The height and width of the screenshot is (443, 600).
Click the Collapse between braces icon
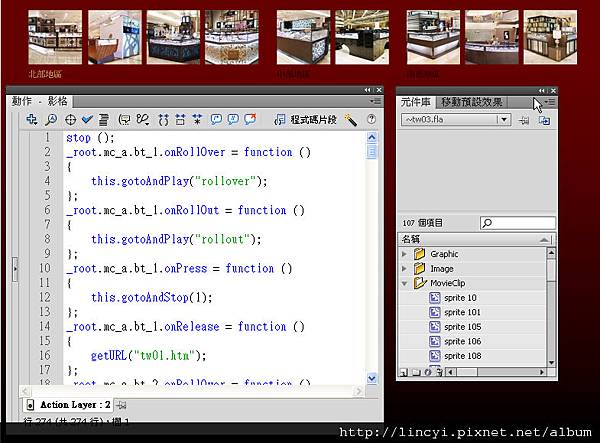(x=163, y=120)
